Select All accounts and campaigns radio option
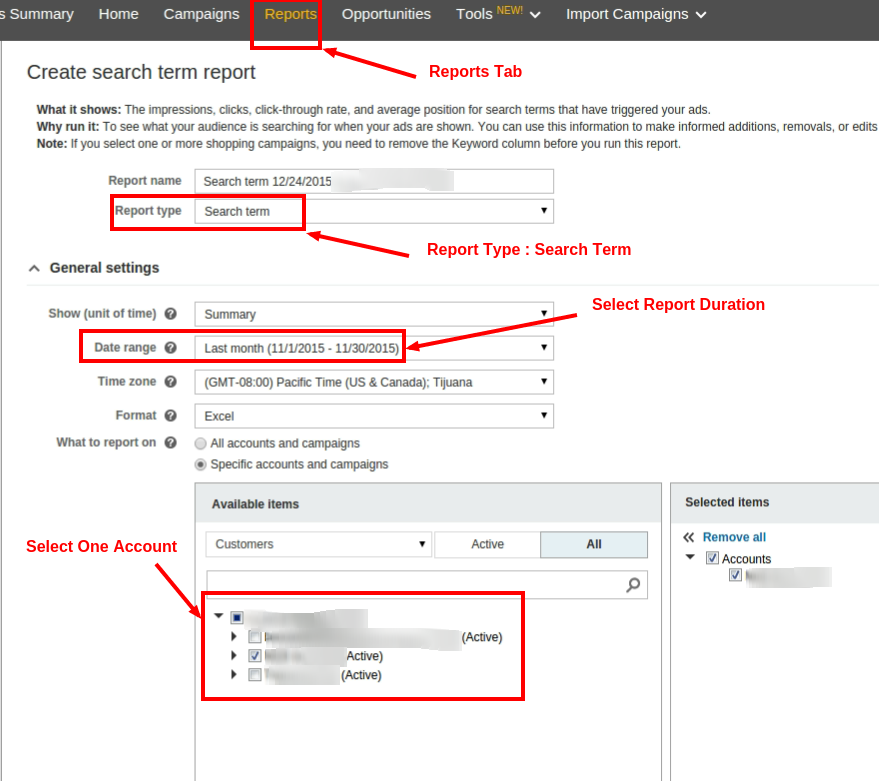Viewport: 879px width, 781px height. point(200,443)
